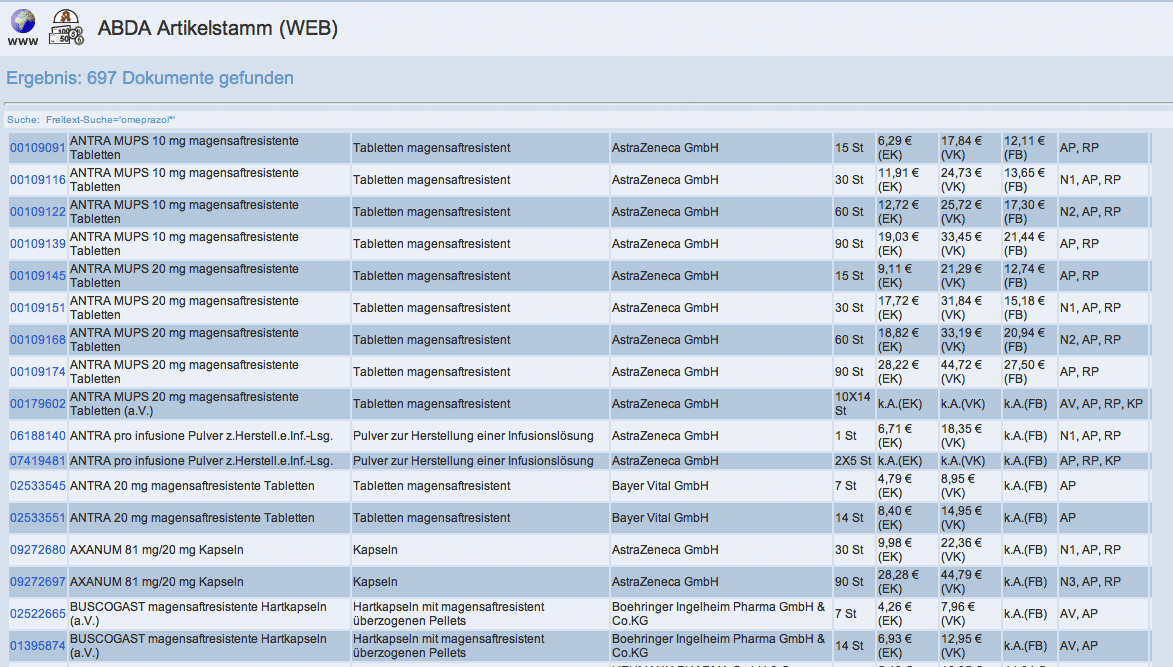Click the WWW globe icon
The height and width of the screenshot is (667, 1173).
pos(22,28)
